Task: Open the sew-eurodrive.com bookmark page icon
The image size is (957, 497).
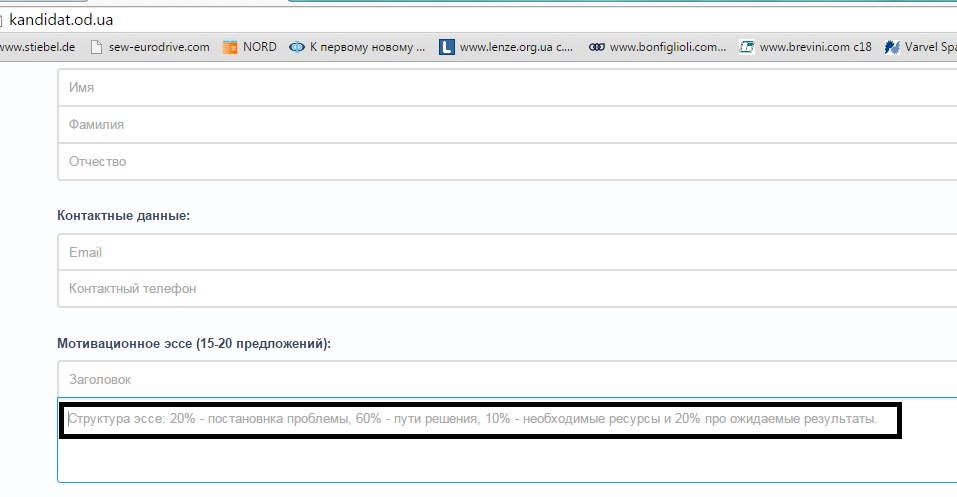Action: [x=97, y=46]
